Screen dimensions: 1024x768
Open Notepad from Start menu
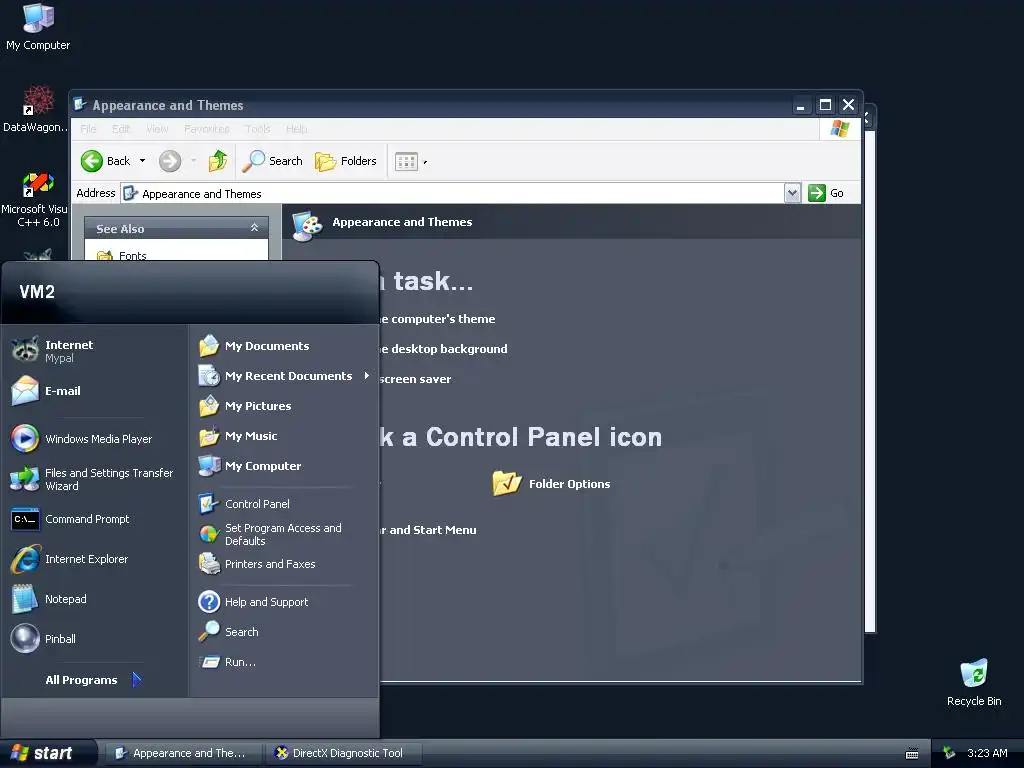click(95, 599)
